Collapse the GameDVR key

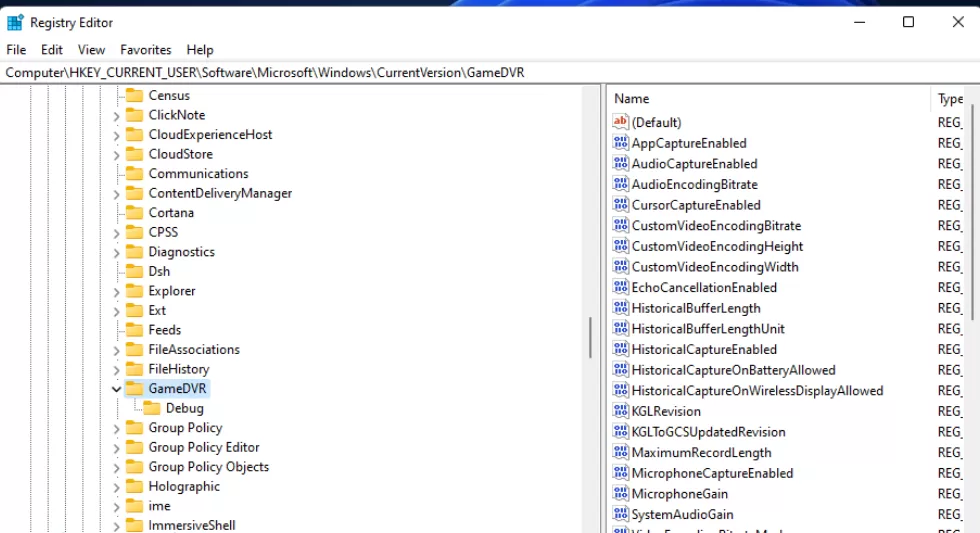click(116, 389)
